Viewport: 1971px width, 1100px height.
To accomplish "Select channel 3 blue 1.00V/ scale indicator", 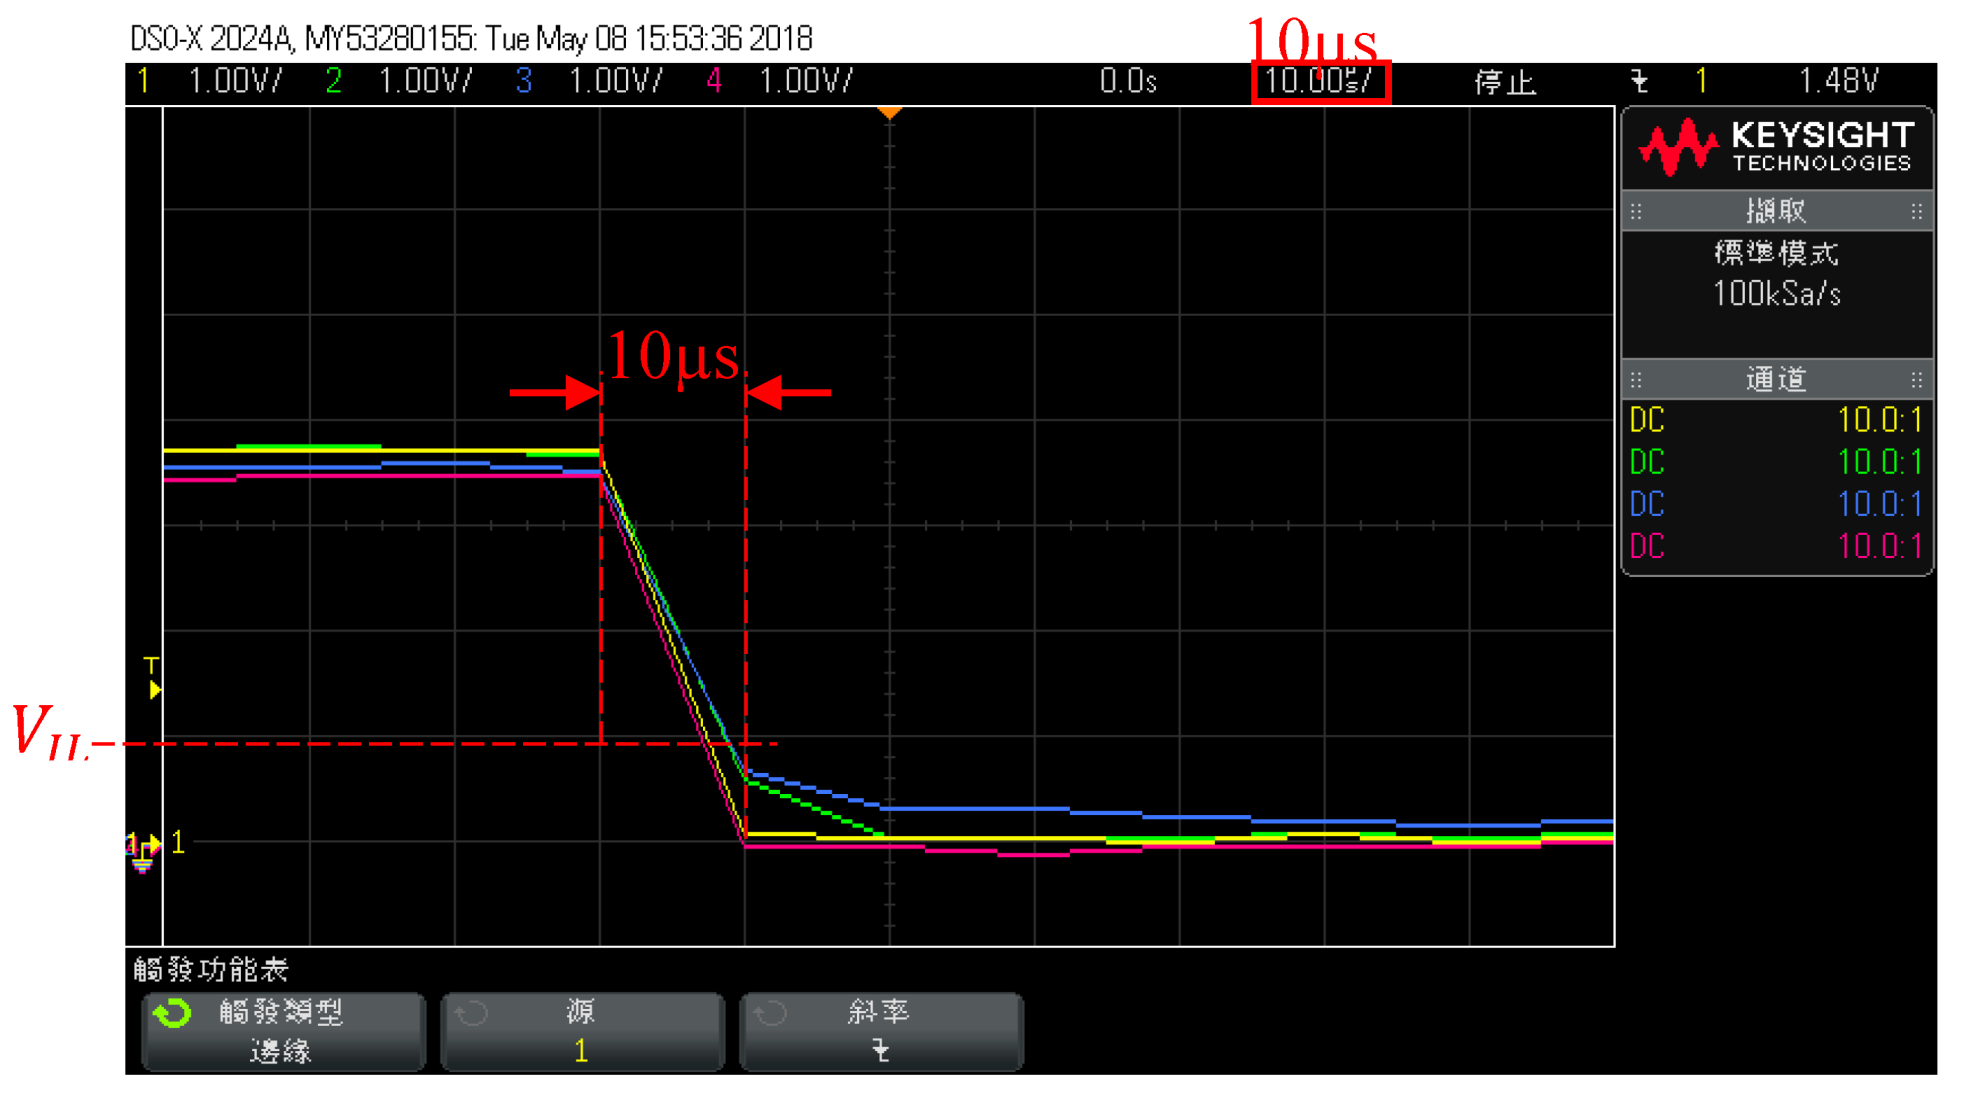I will click(x=614, y=81).
